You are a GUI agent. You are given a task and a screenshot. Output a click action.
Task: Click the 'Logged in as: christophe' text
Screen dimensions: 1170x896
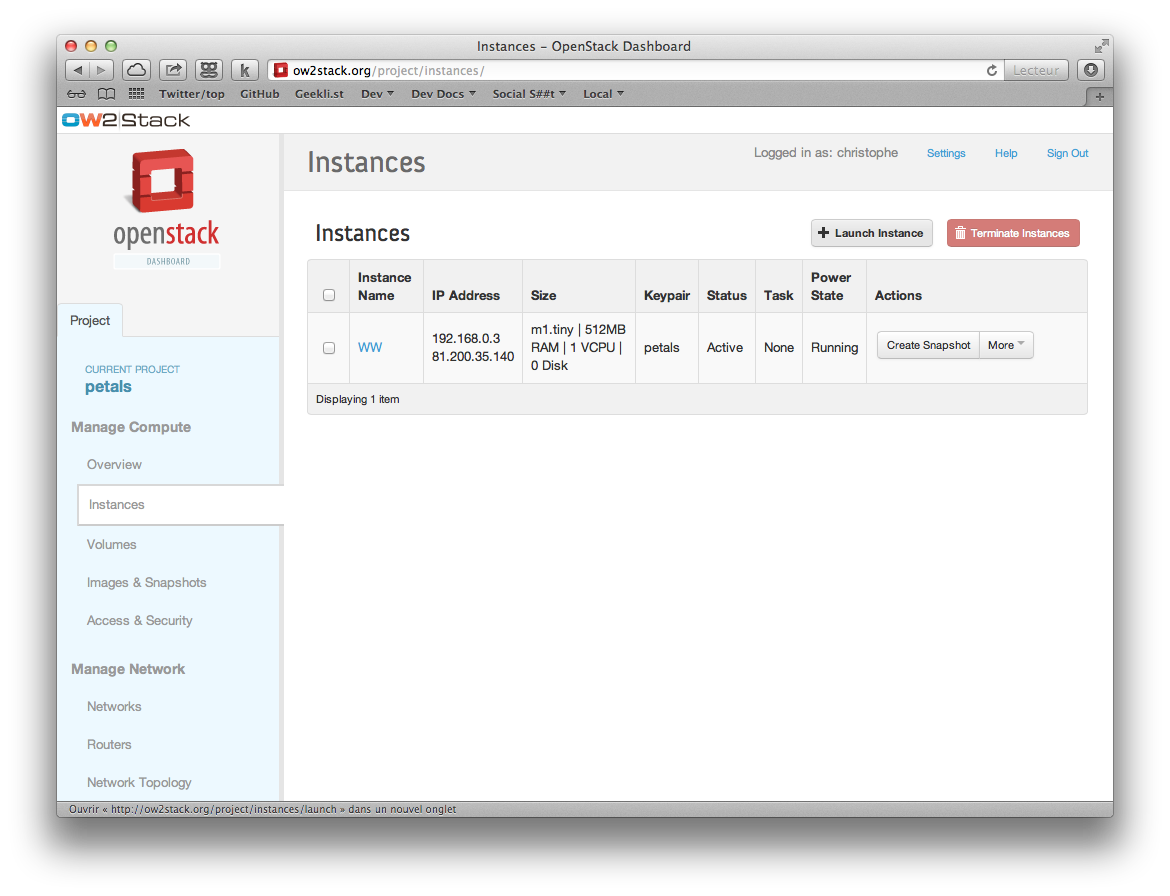[825, 153]
